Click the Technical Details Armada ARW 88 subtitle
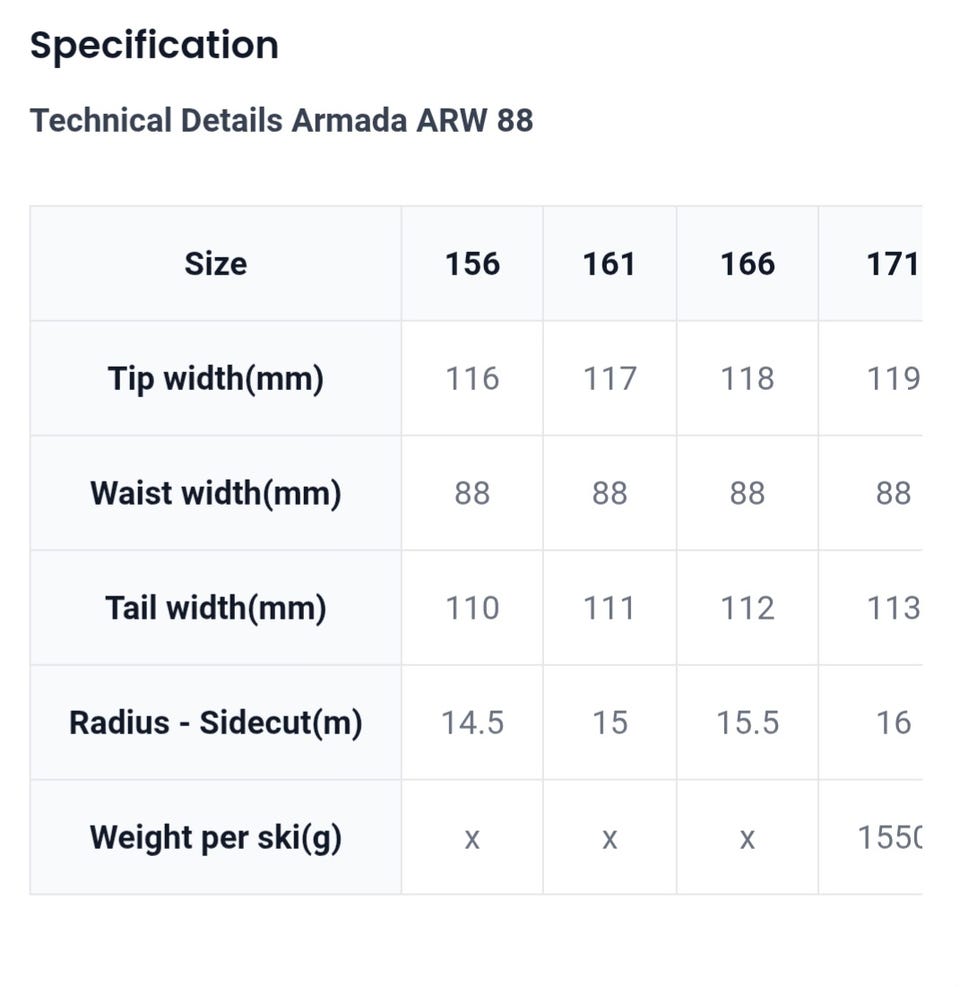Image resolution: width=960 pixels, height=987 pixels. 281,121
